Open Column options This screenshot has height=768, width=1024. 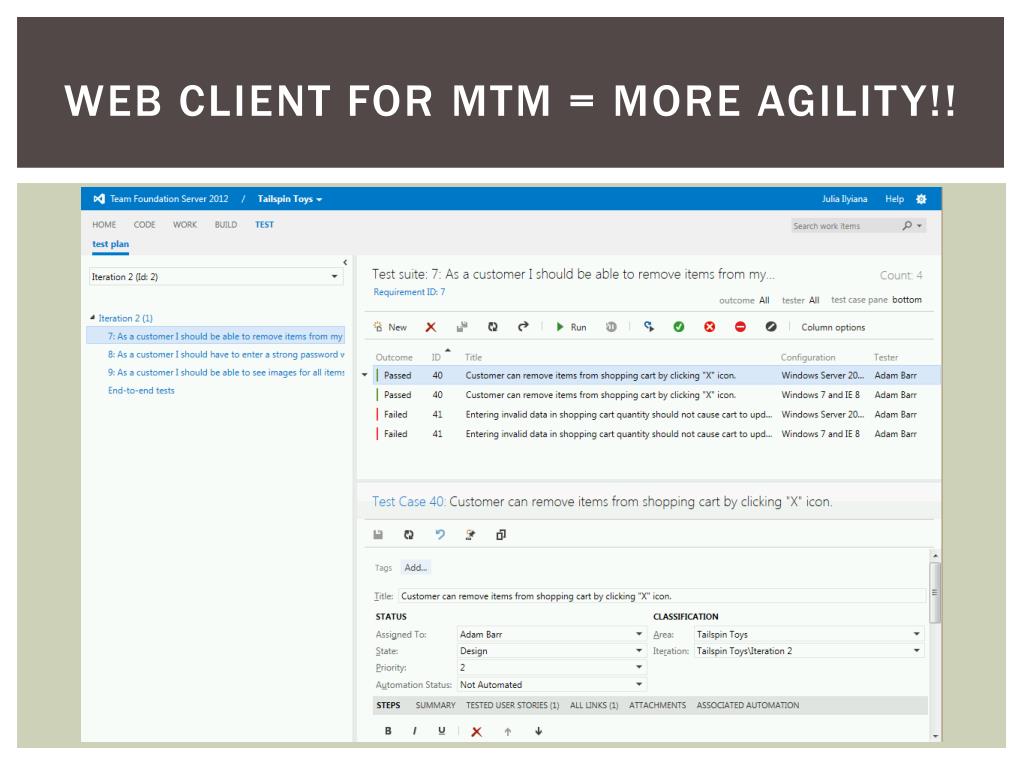point(833,327)
